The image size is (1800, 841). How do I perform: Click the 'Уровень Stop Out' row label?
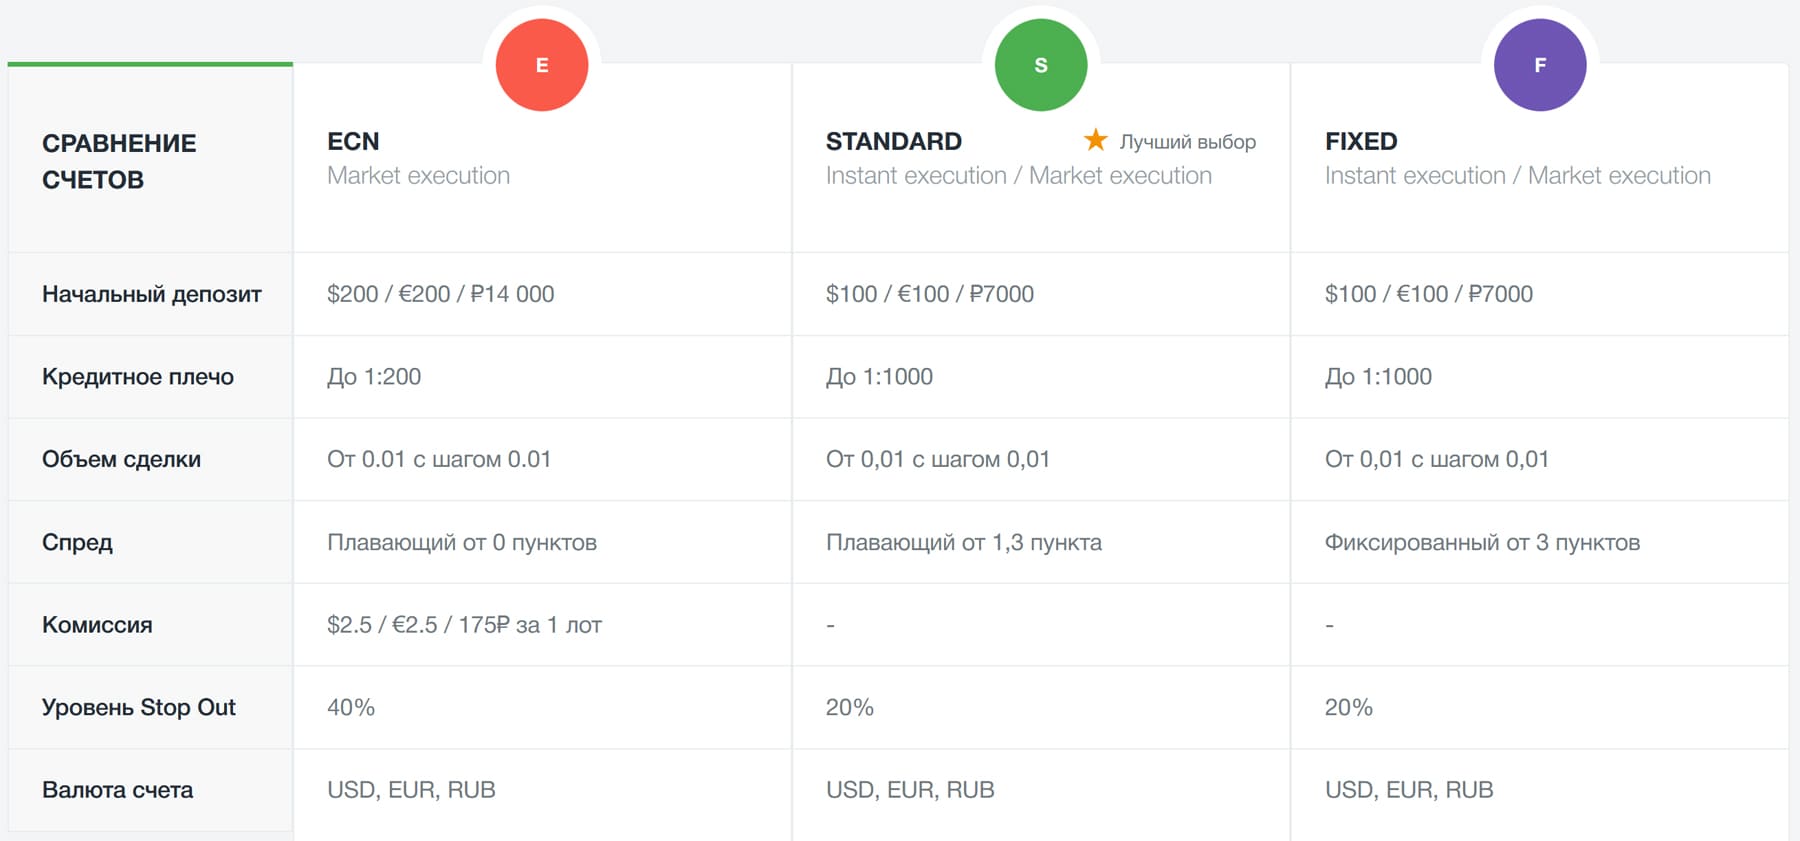139,707
